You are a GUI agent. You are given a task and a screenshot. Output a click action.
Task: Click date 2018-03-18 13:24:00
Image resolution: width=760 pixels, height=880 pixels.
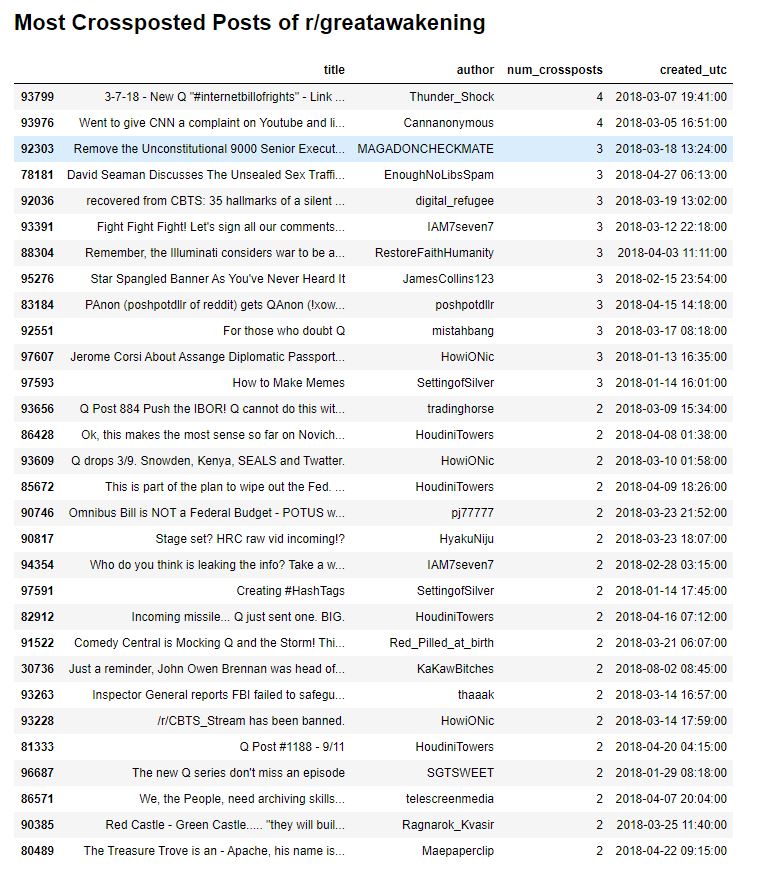(x=671, y=149)
